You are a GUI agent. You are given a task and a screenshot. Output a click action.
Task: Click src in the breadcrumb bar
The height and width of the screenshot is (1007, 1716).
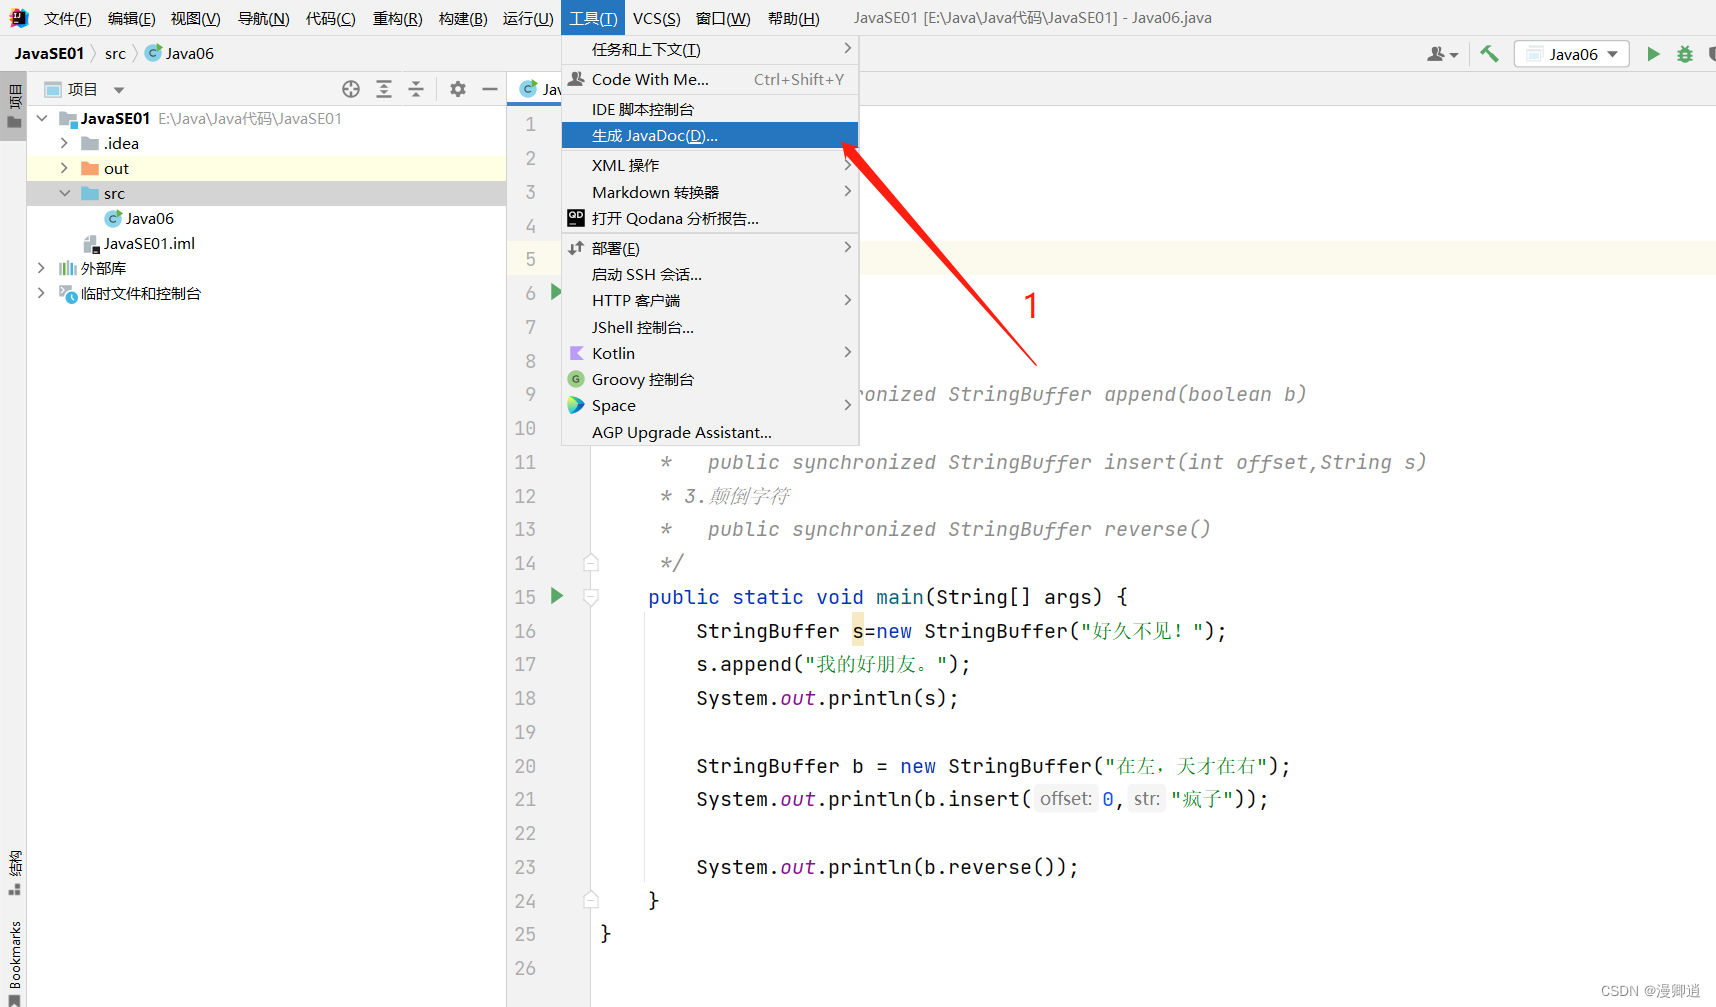point(115,53)
